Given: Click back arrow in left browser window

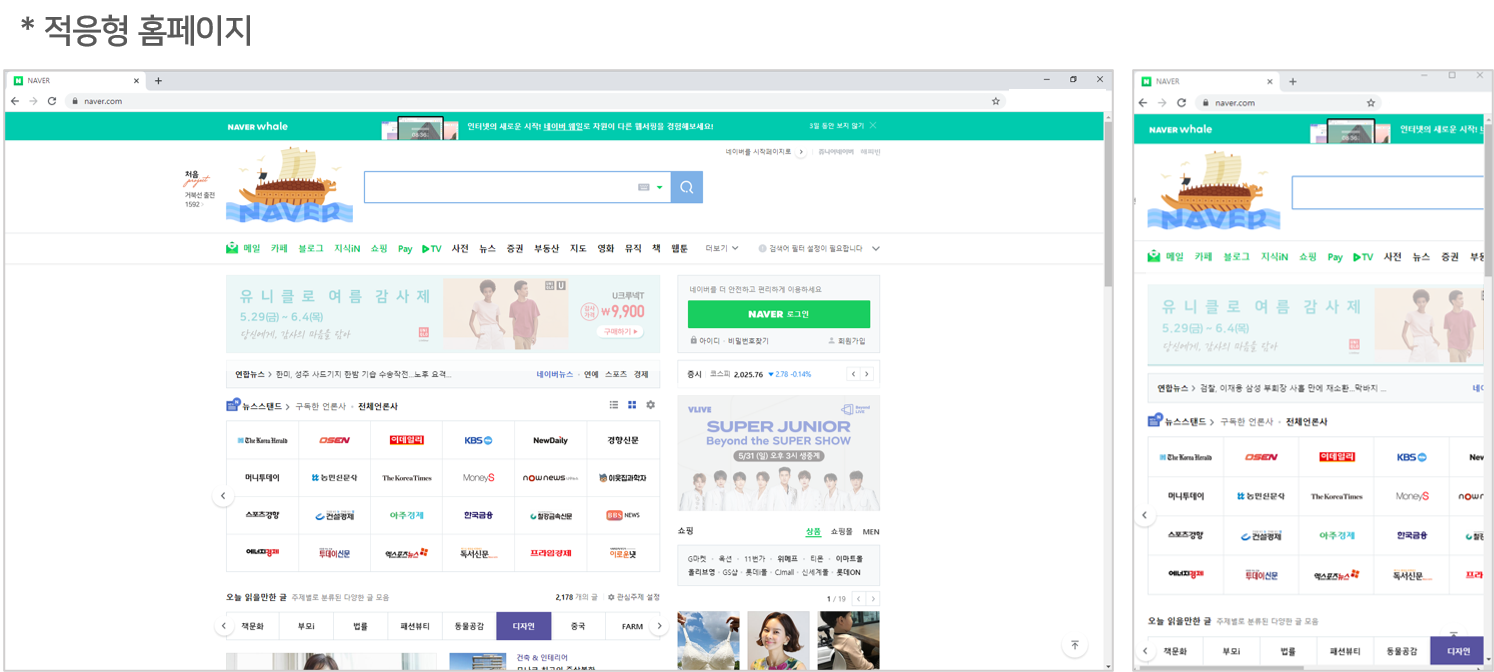Looking at the screenshot, I should [x=15, y=101].
